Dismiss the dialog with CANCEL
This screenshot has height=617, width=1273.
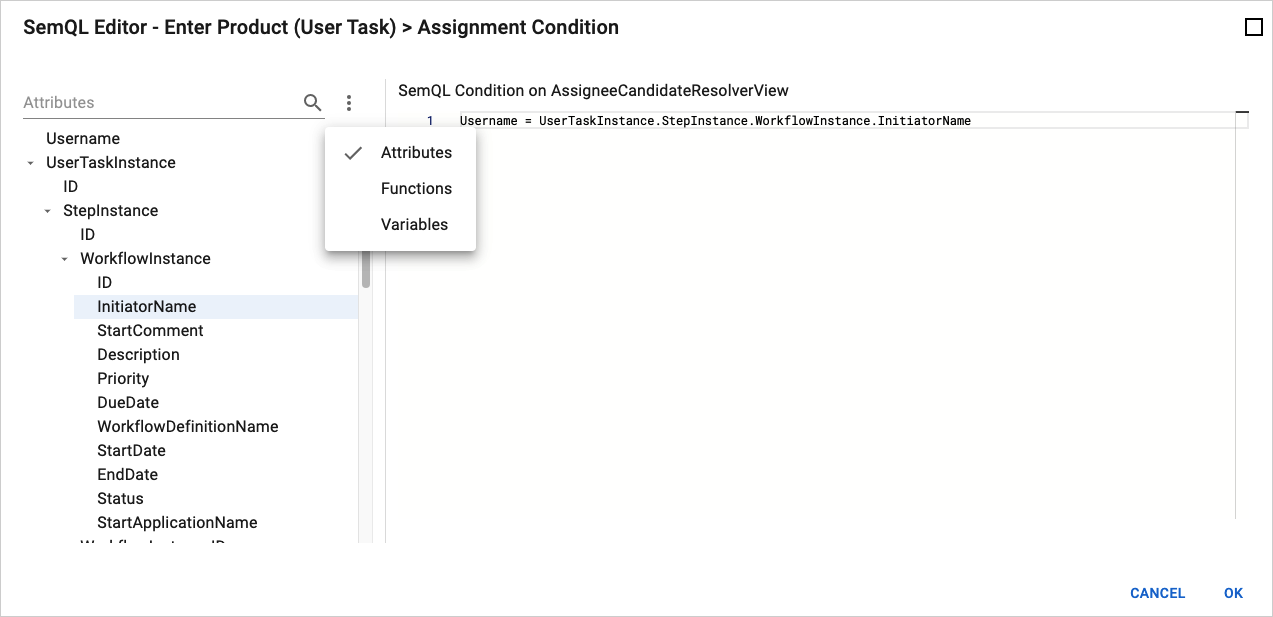(1157, 593)
